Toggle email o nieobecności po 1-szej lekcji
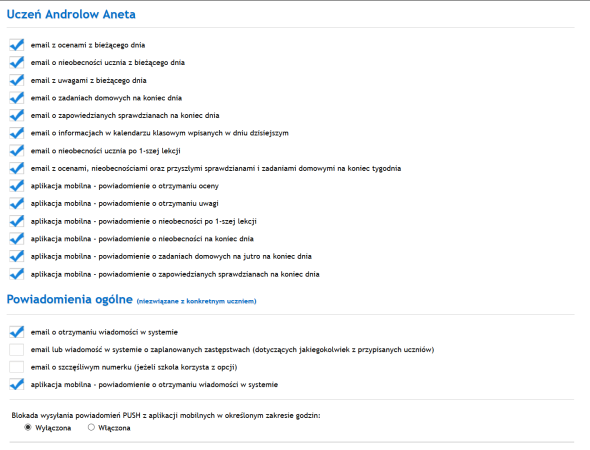 pos(17,151)
